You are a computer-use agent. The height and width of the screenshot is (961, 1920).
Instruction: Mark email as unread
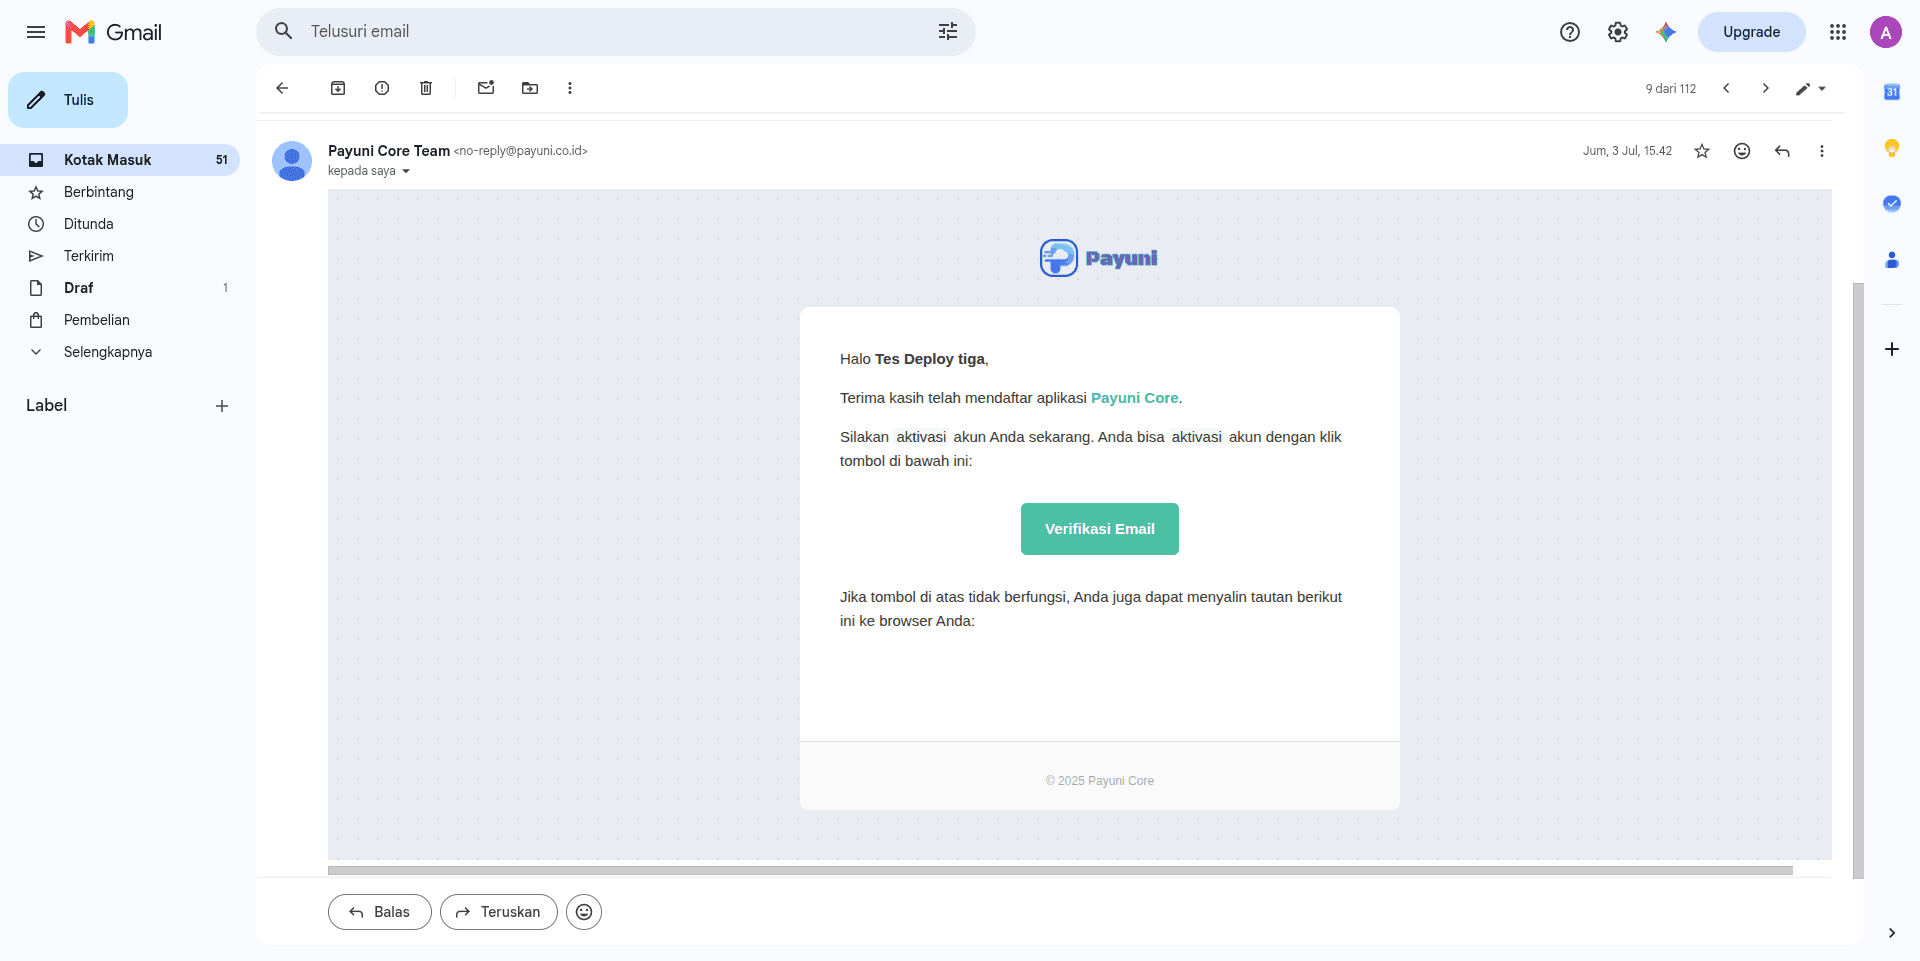(x=486, y=88)
